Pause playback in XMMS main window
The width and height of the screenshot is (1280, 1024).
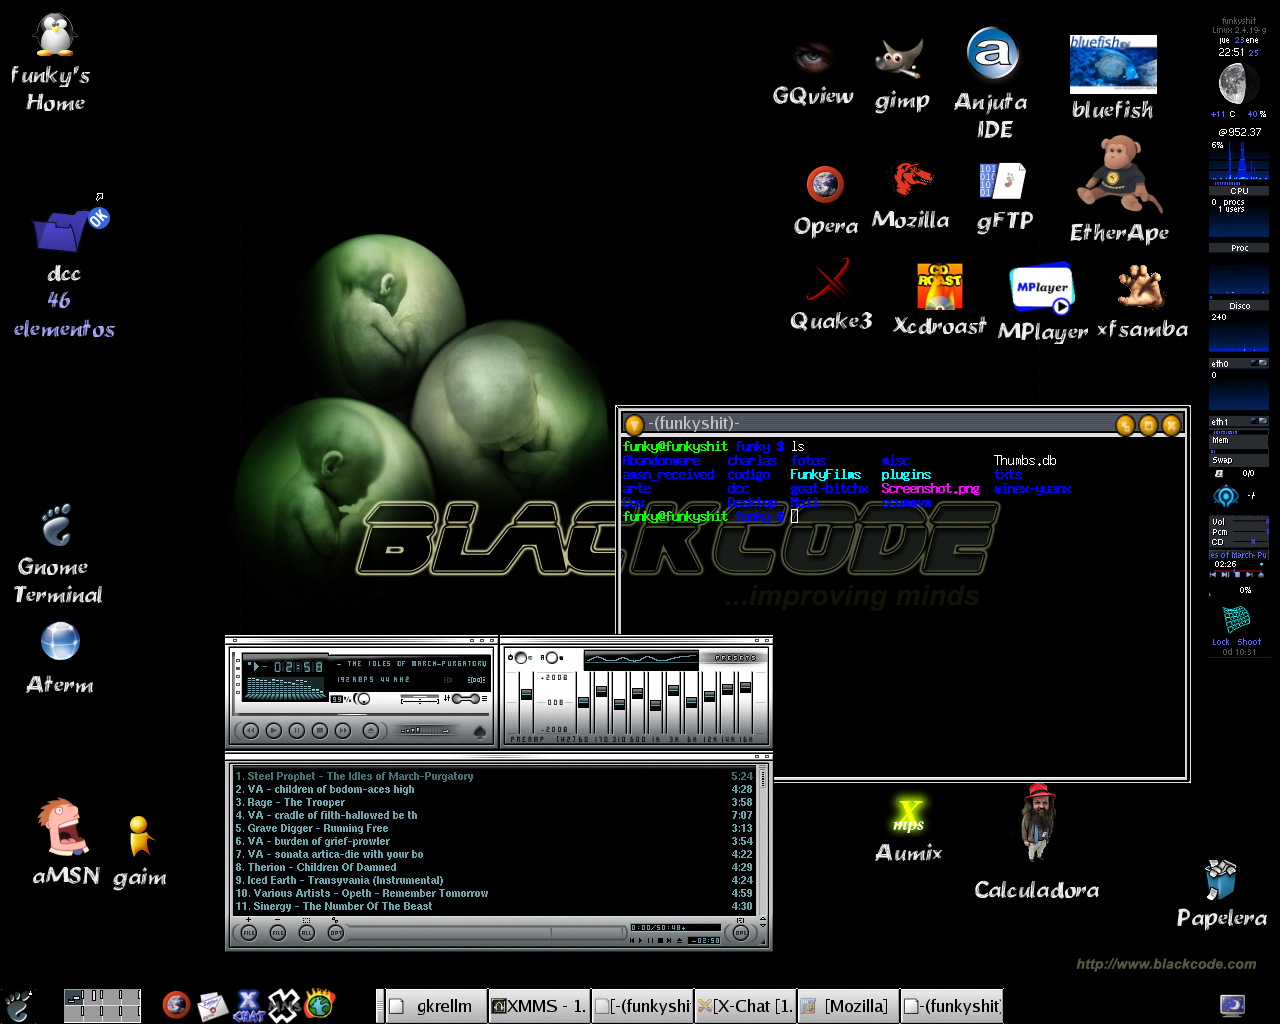coord(297,731)
